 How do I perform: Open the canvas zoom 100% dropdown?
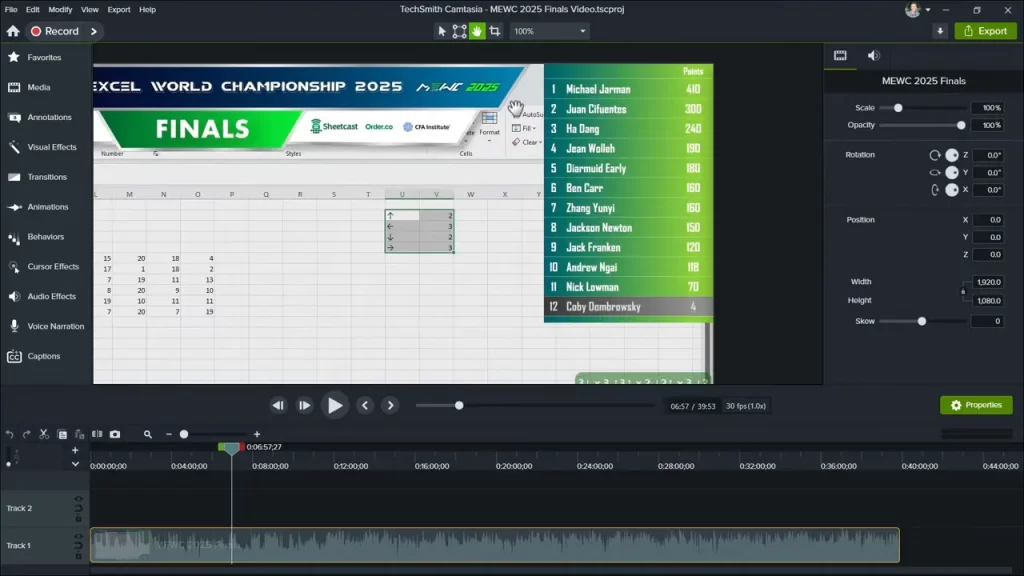click(x=549, y=31)
